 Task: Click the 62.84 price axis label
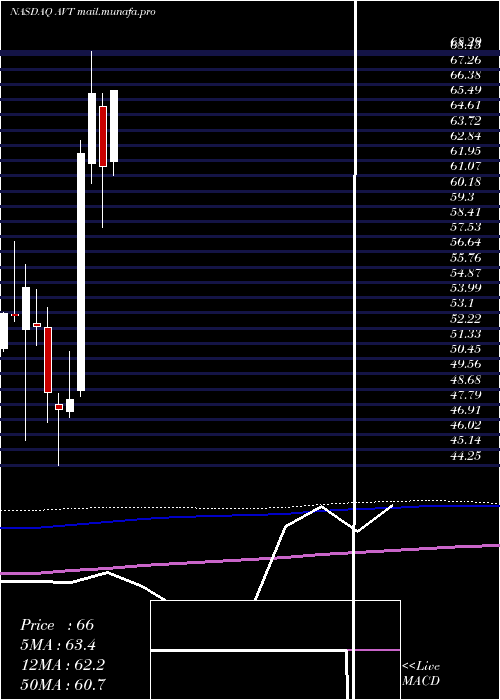coord(466,136)
